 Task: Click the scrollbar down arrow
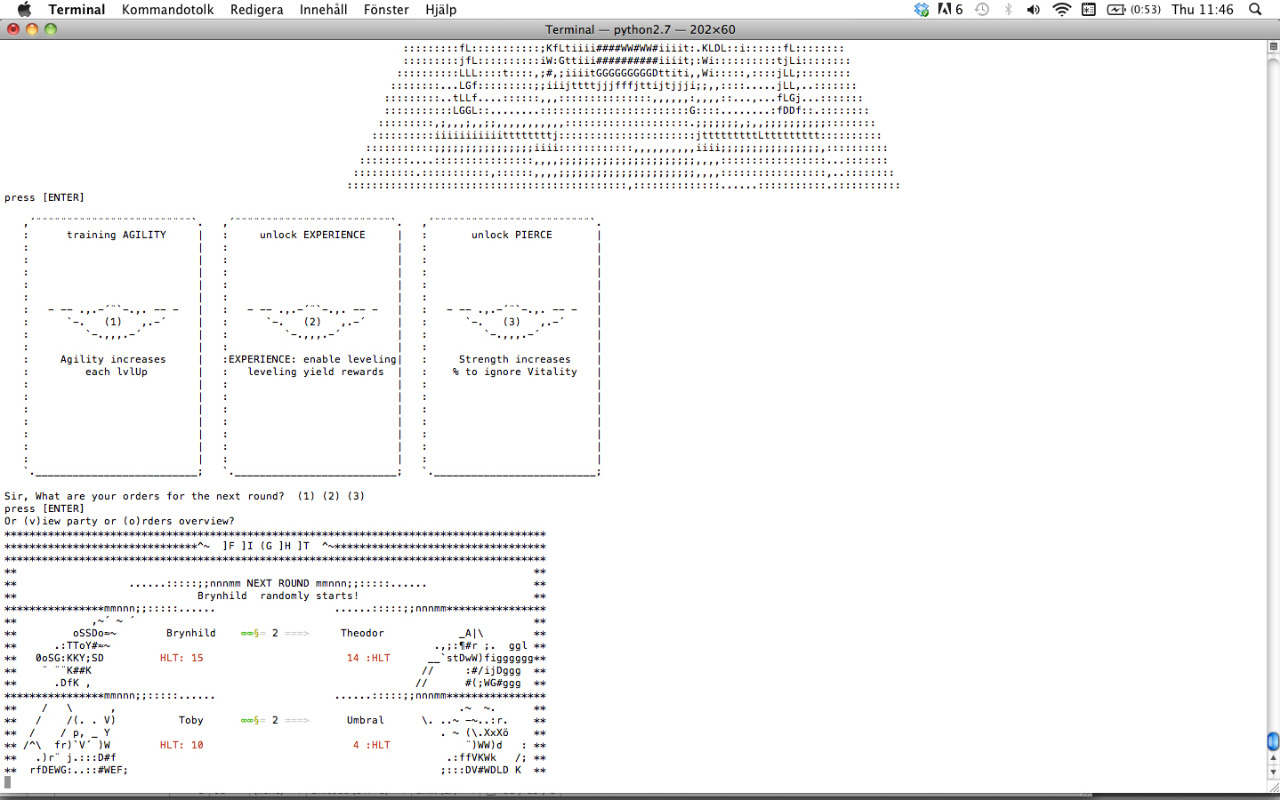click(1273, 773)
